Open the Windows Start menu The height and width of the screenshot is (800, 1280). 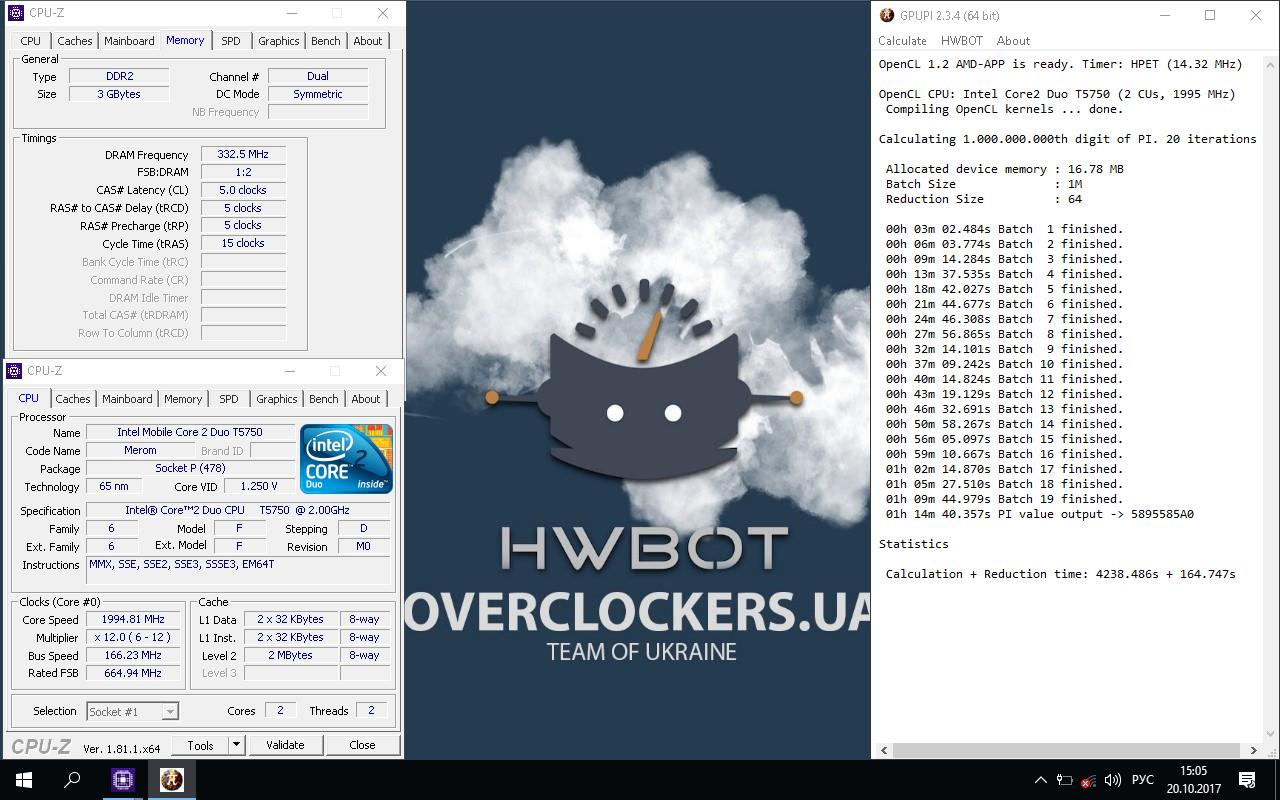coord(24,780)
